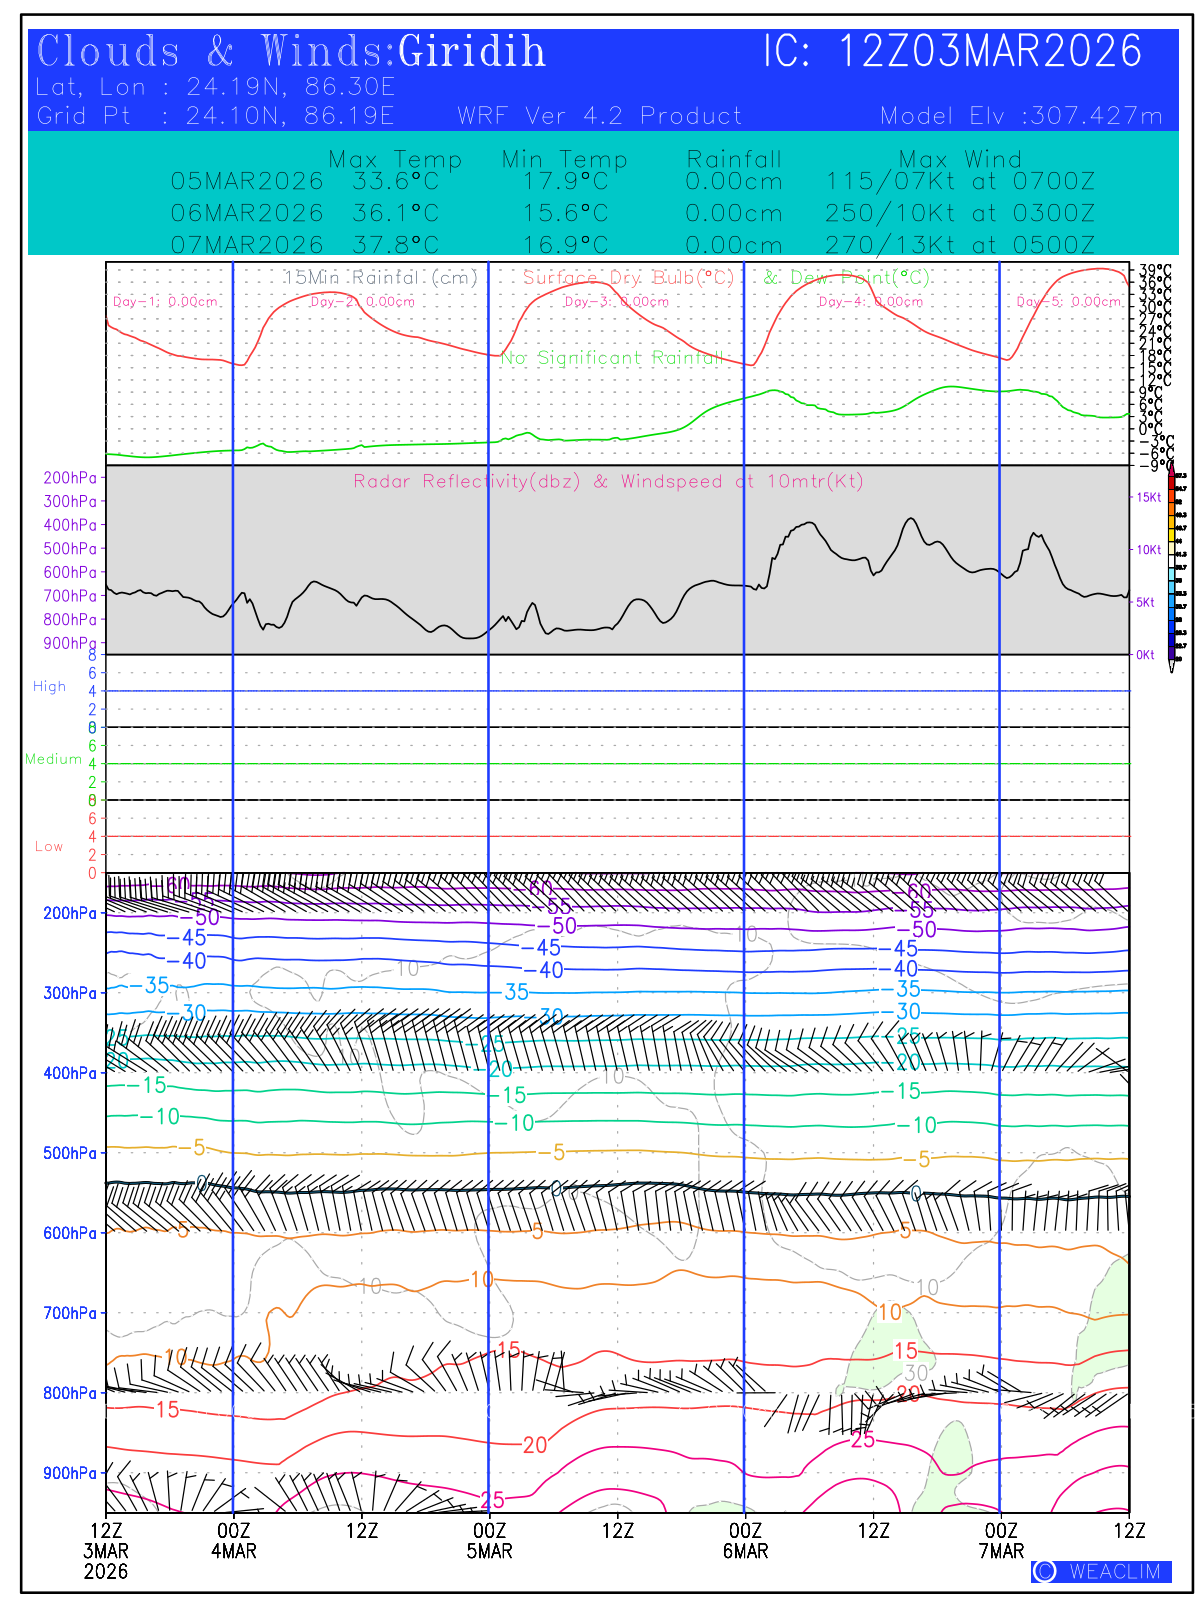Select the 12Z 3MAR 2026 start label
The width and height of the screenshot is (1200, 1600).
tap(106, 1550)
